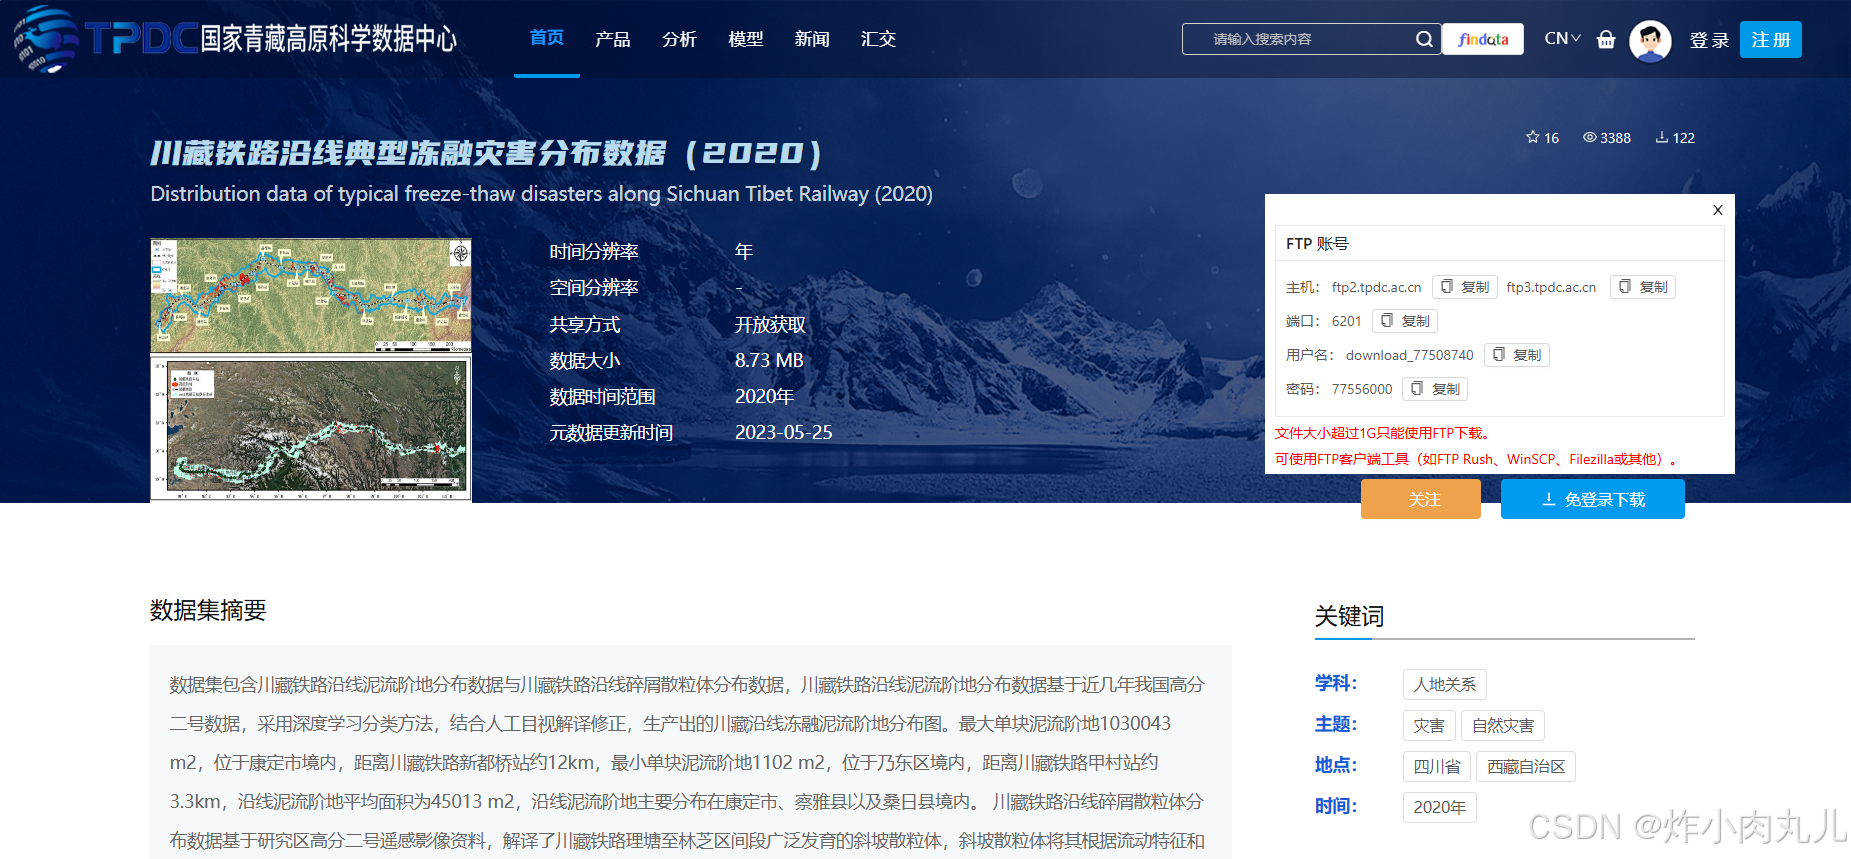Copy host ftp2.tpdc.ac.cn
Image resolution: width=1851 pixels, height=859 pixels.
[x=1465, y=287]
